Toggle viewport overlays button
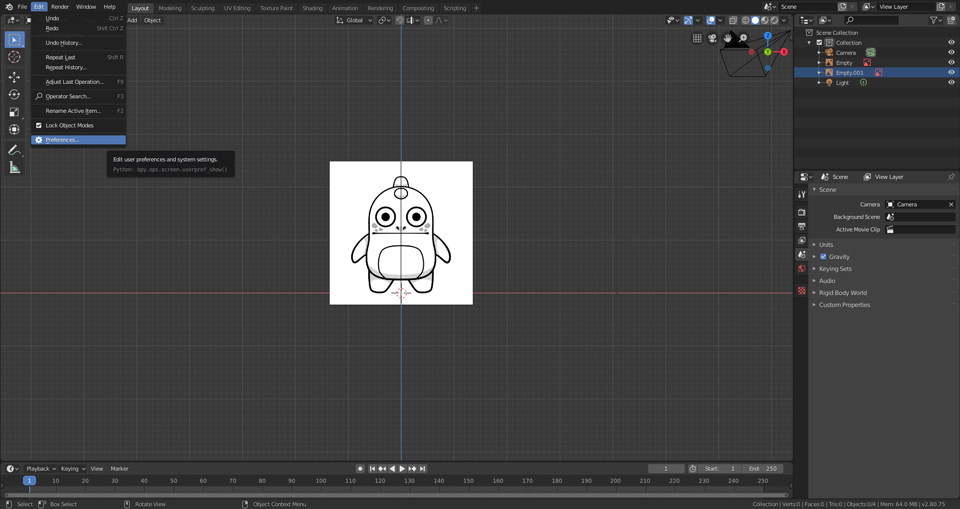Image resolution: width=960 pixels, height=509 pixels. point(710,20)
